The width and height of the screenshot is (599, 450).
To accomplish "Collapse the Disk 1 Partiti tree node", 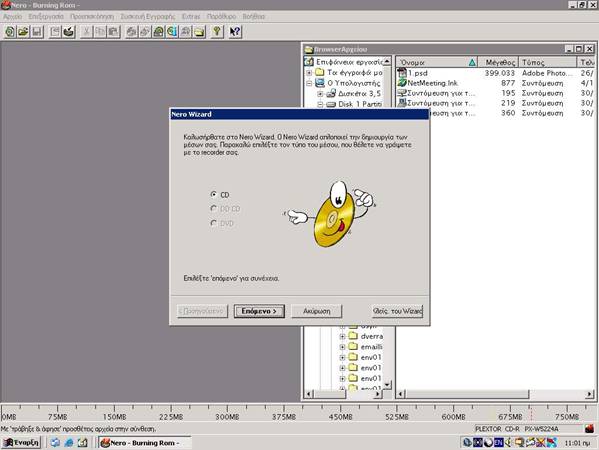I will (320, 104).
